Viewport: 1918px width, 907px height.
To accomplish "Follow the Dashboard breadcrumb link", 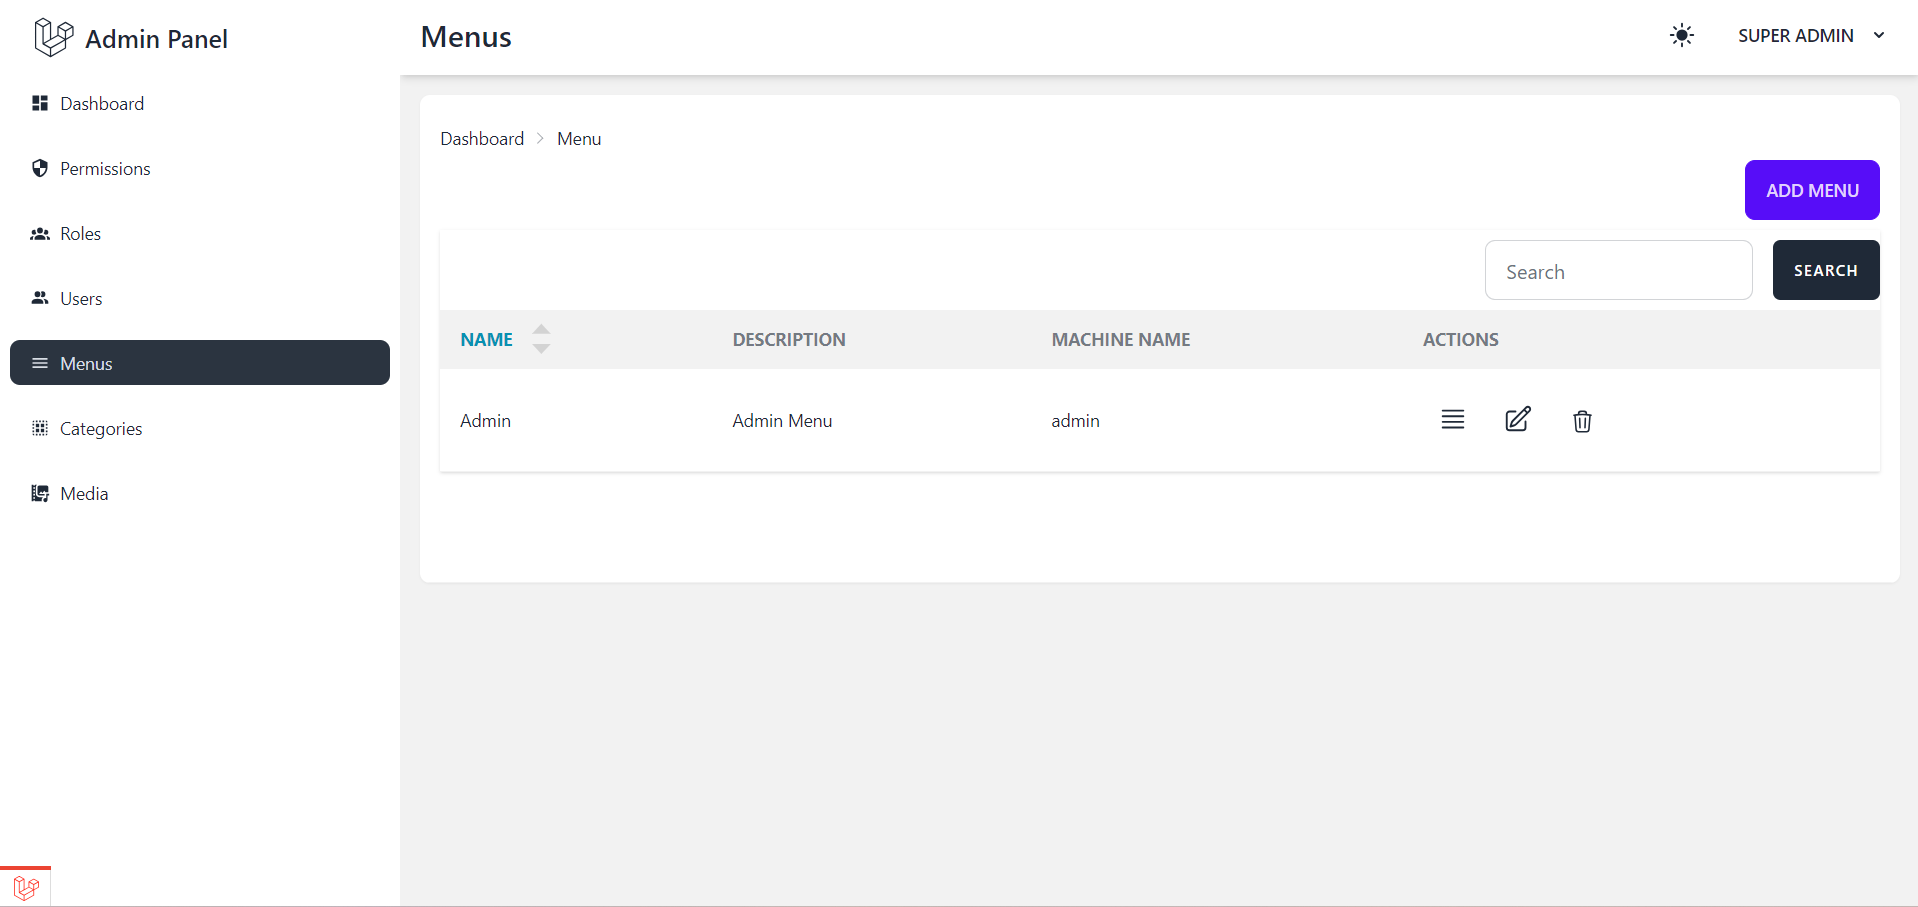I will (482, 139).
